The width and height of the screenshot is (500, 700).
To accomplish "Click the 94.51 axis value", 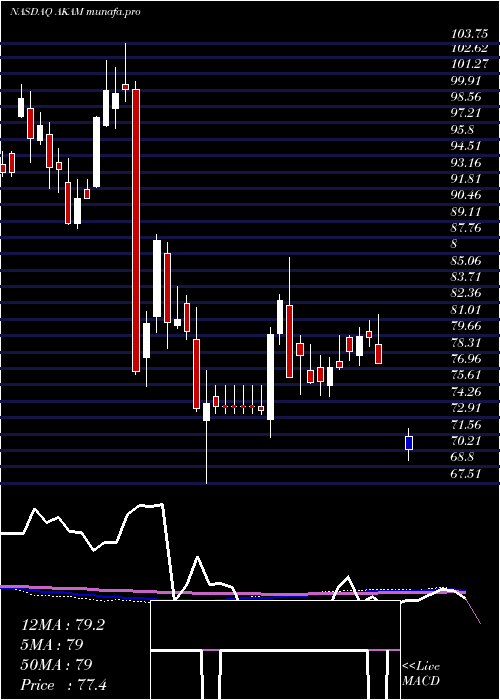I will click(x=466, y=146).
